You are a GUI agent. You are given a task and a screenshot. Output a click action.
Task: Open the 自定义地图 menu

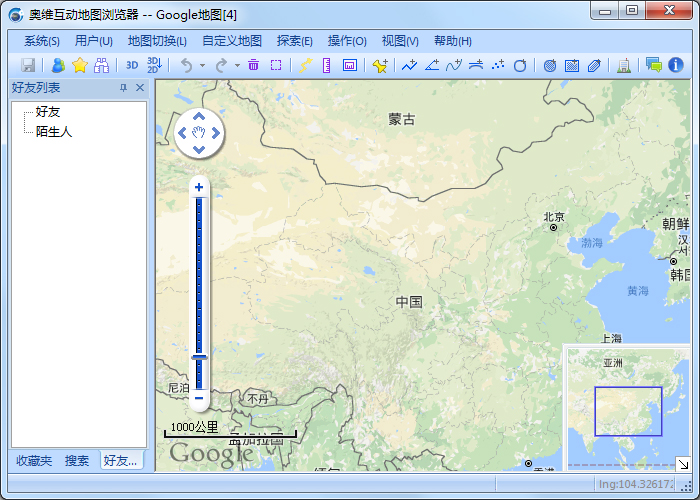click(232, 41)
